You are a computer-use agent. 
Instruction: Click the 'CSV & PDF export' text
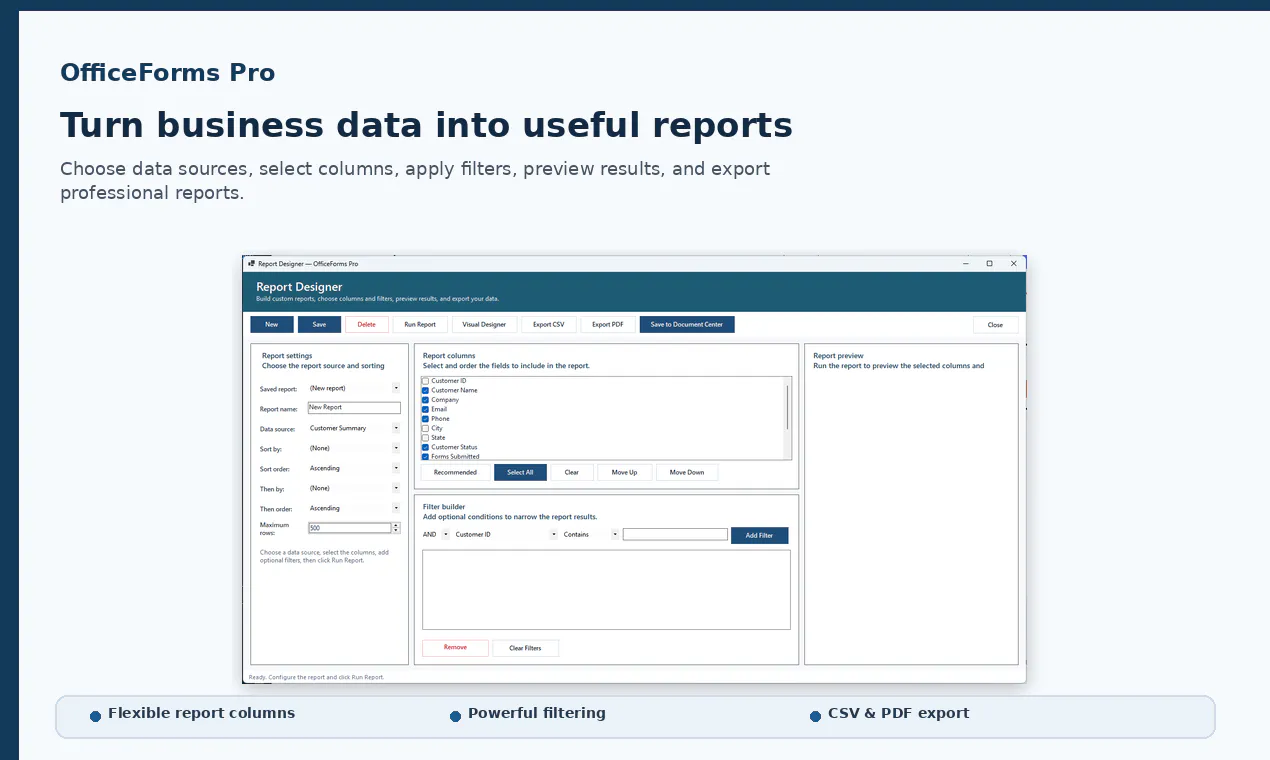[898, 714]
